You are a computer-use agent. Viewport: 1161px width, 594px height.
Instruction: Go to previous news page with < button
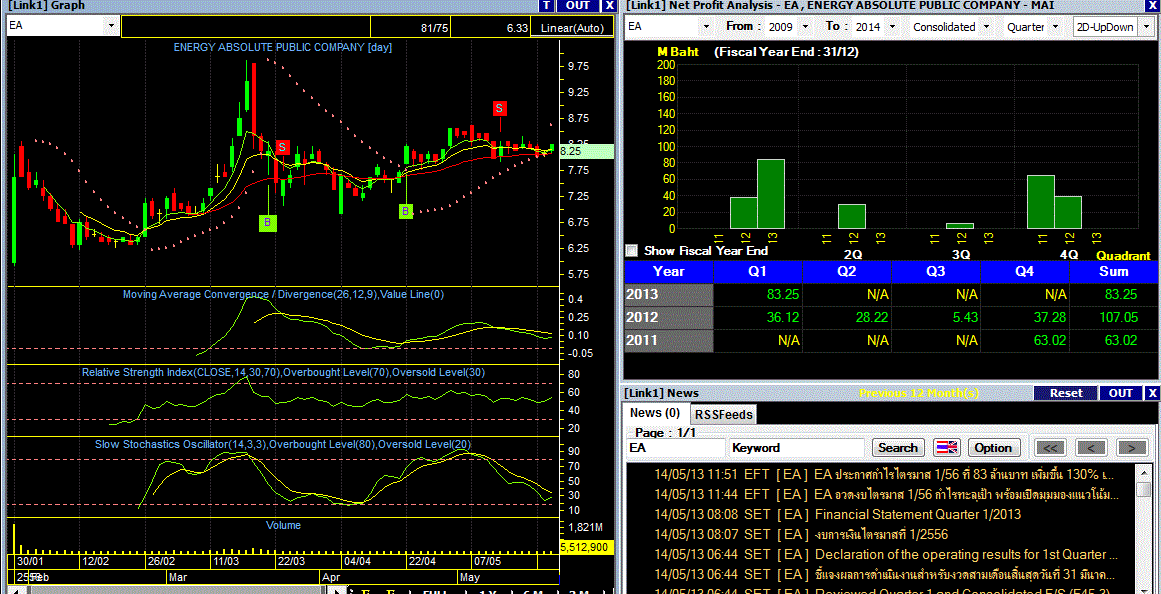(1091, 447)
